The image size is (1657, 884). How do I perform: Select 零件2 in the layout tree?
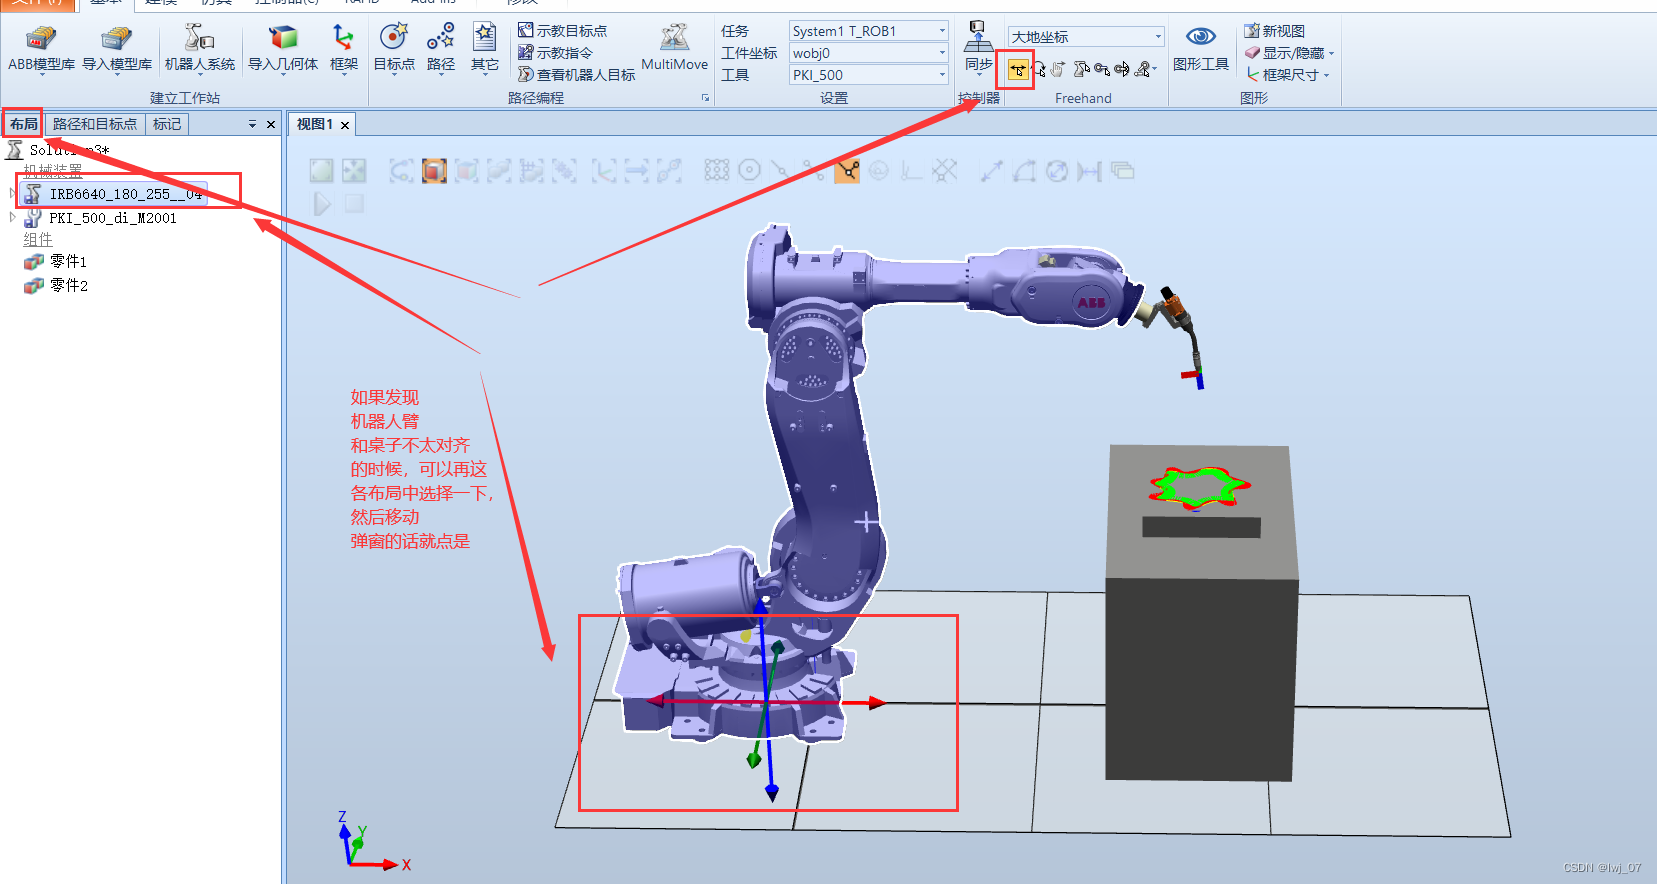tap(56, 285)
